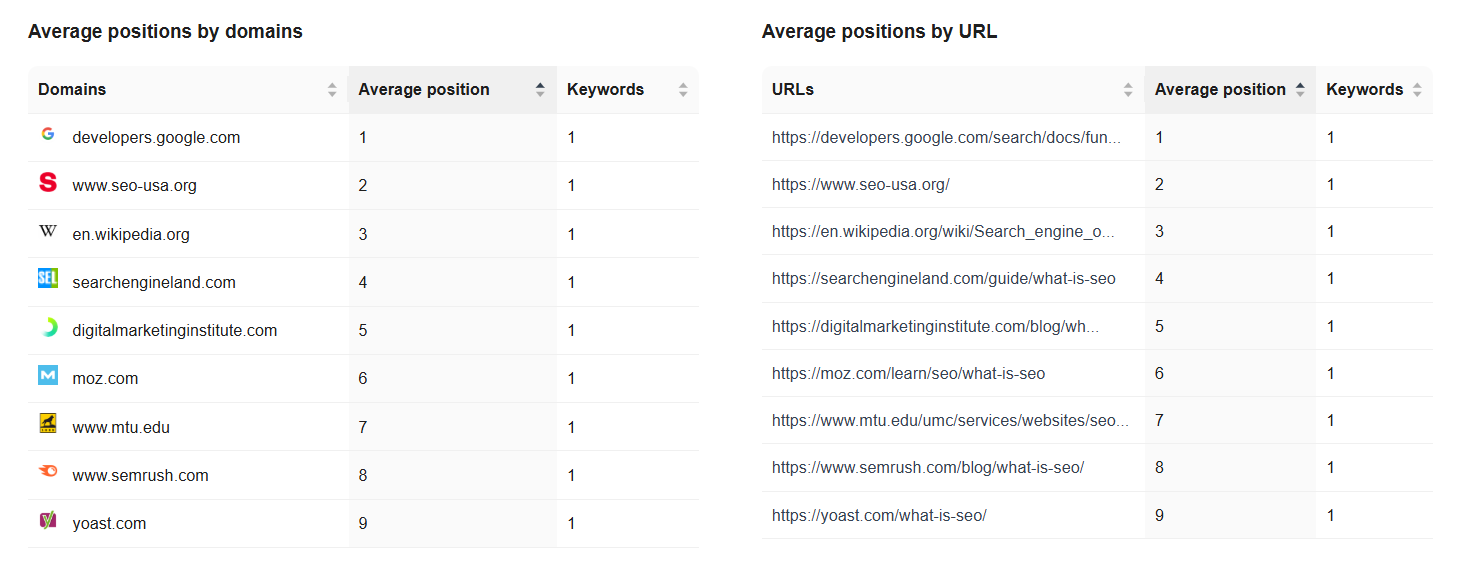The height and width of the screenshot is (574, 1462).
Task: Click the Moz blue M favicon
Action: click(48, 375)
